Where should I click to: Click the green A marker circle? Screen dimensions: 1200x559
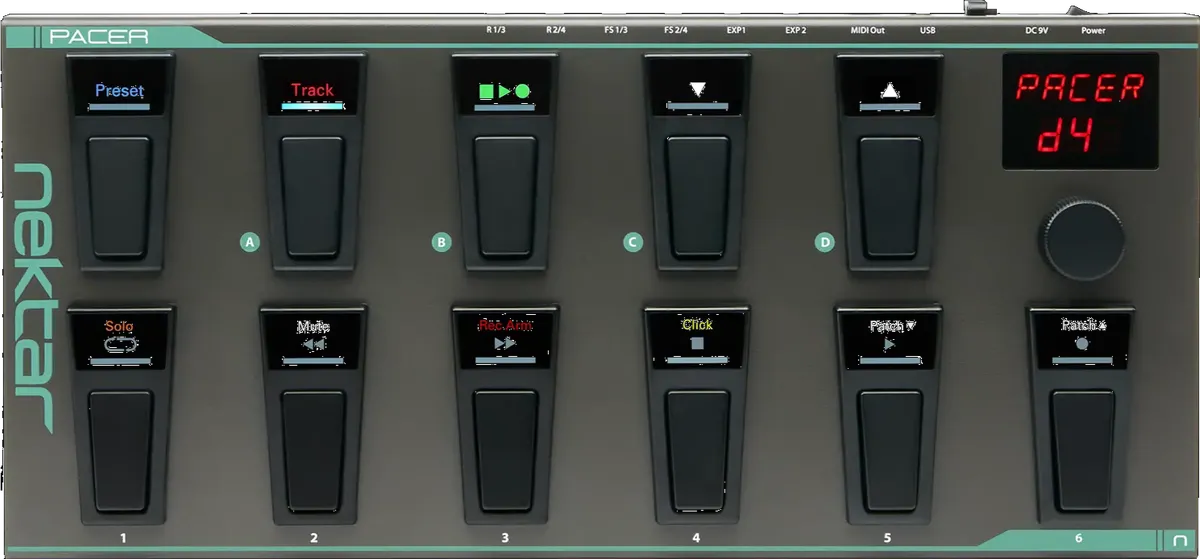(250, 242)
